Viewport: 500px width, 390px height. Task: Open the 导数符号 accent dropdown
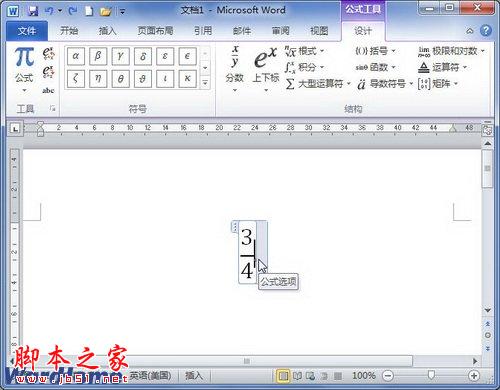[x=385, y=84]
